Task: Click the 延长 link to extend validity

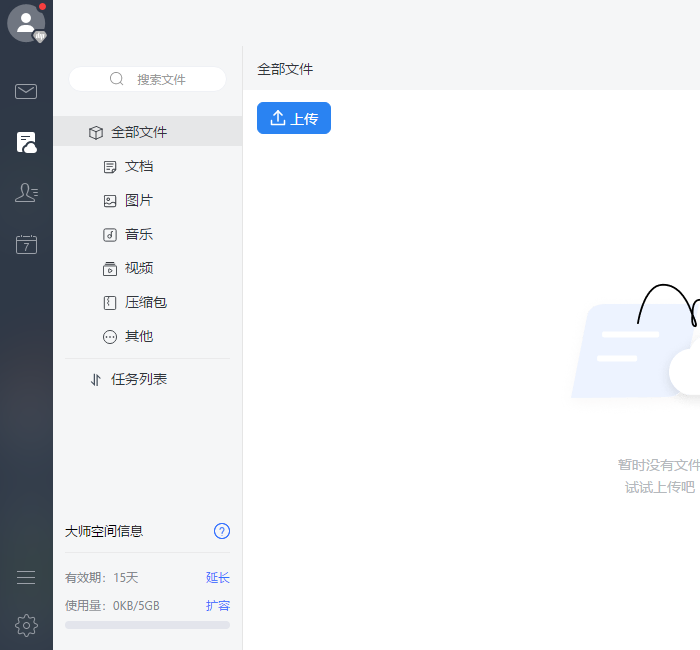Action: (217, 578)
